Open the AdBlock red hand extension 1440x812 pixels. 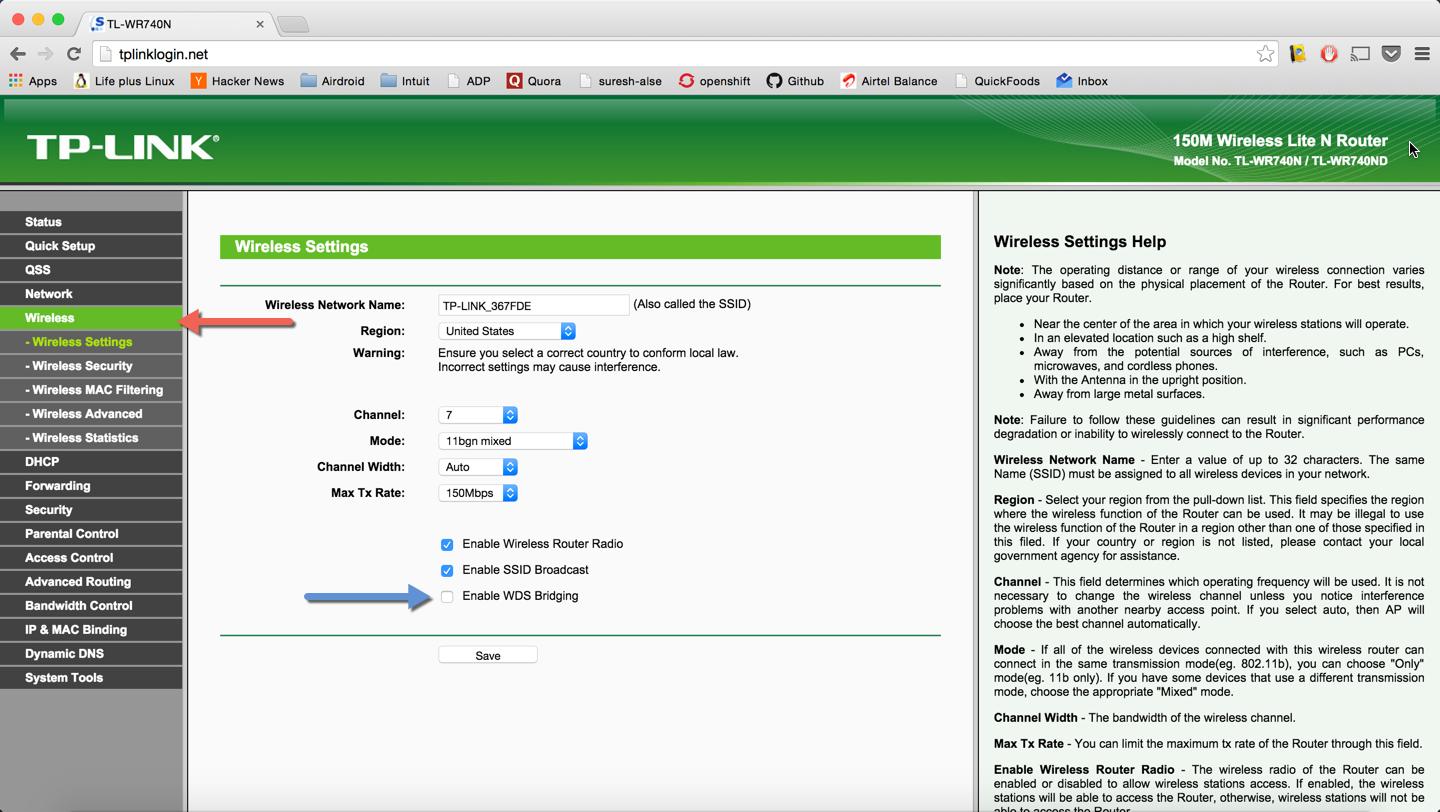click(x=1329, y=54)
